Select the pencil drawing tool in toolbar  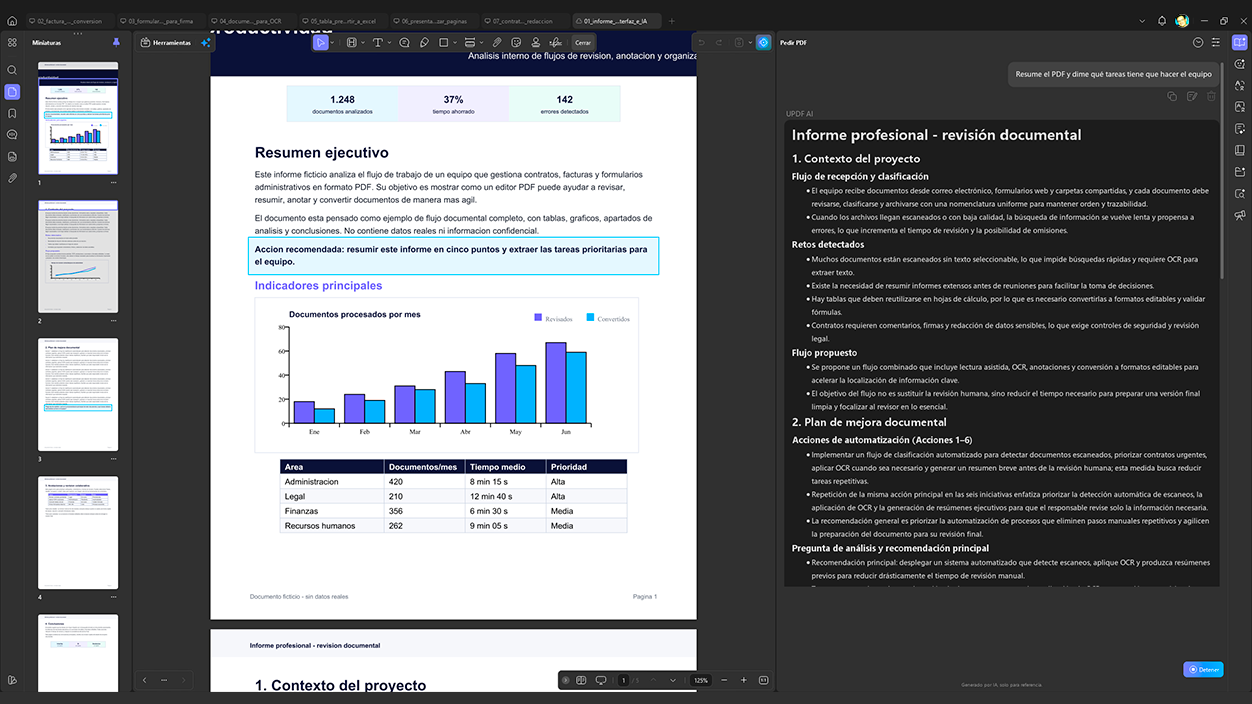(424, 43)
